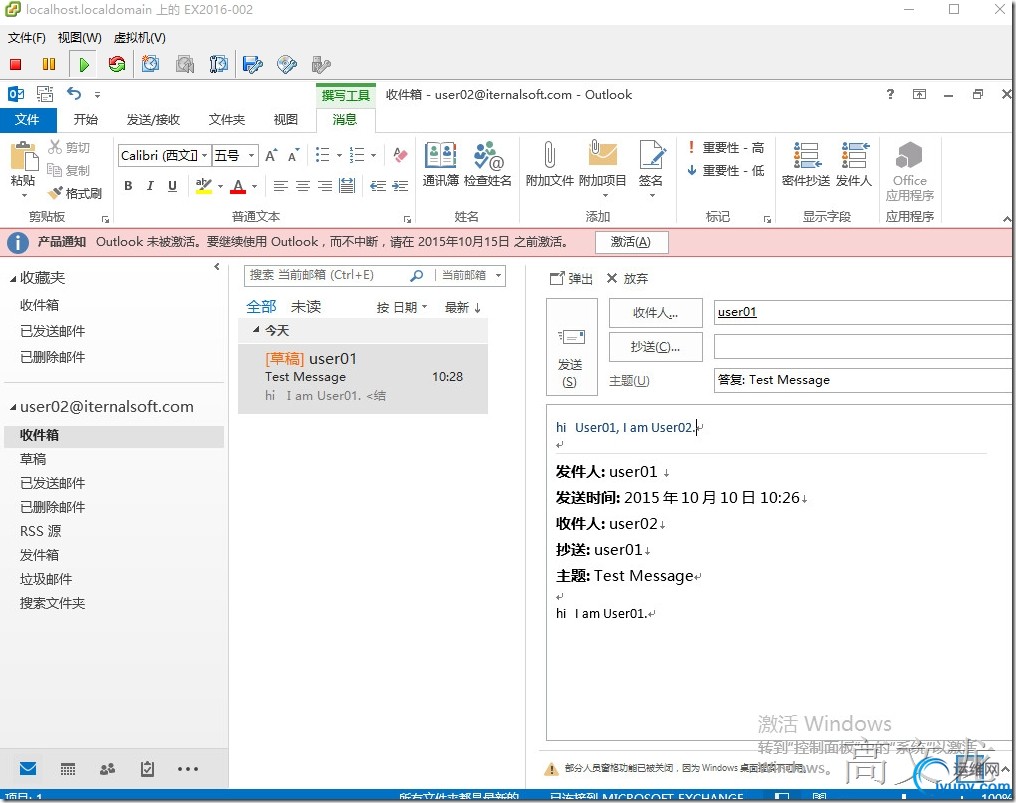Image resolution: width=1016 pixels, height=803 pixels.
Task: Click the Office apps (应用程序) icon
Action: (x=910, y=171)
